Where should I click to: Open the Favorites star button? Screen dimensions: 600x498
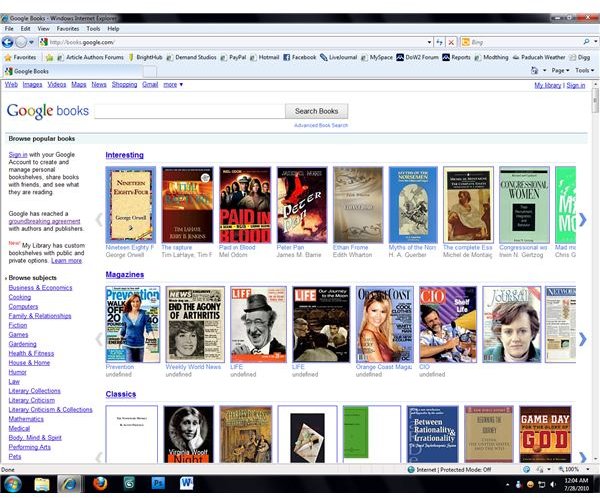[x=20, y=57]
